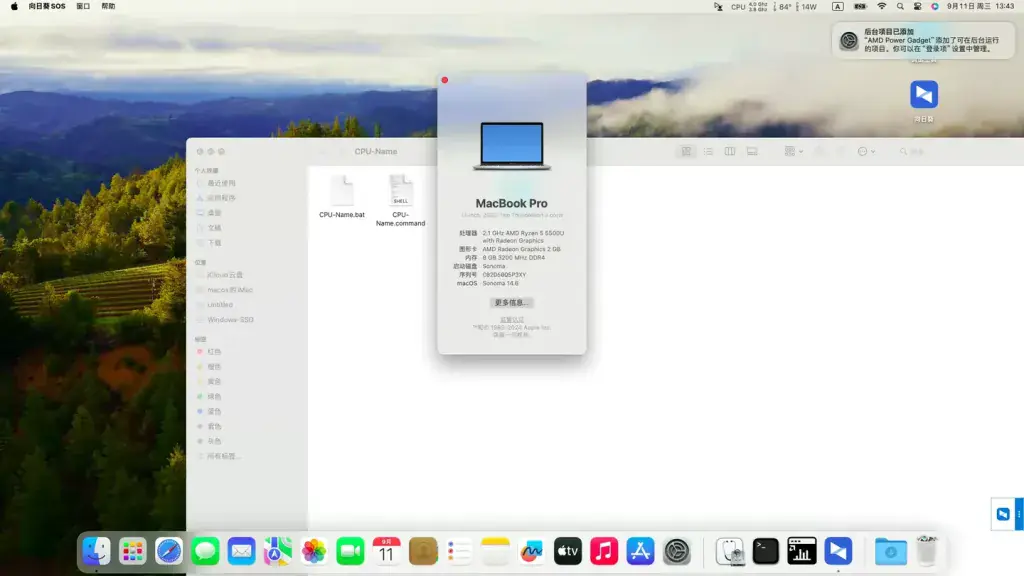Select Windows-SSD in Finder sidebar

pyautogui.click(x=230, y=320)
